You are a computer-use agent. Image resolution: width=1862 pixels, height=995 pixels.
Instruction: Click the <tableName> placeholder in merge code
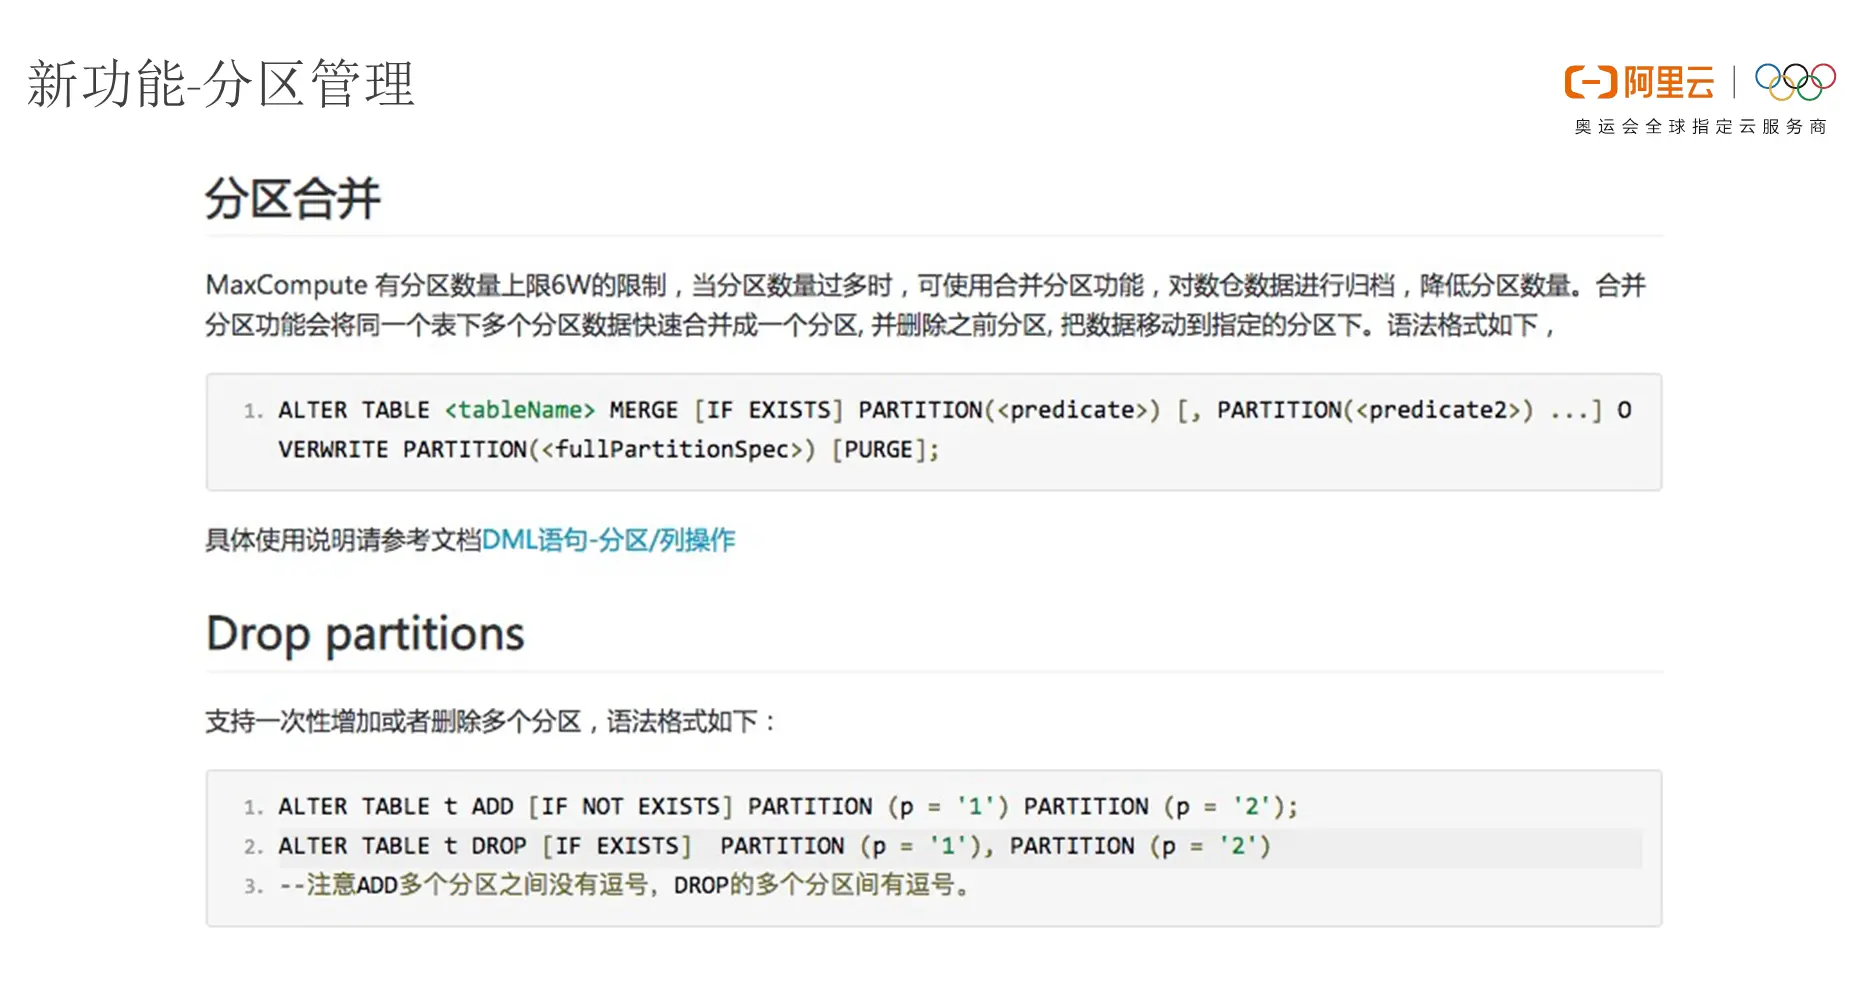(520, 410)
